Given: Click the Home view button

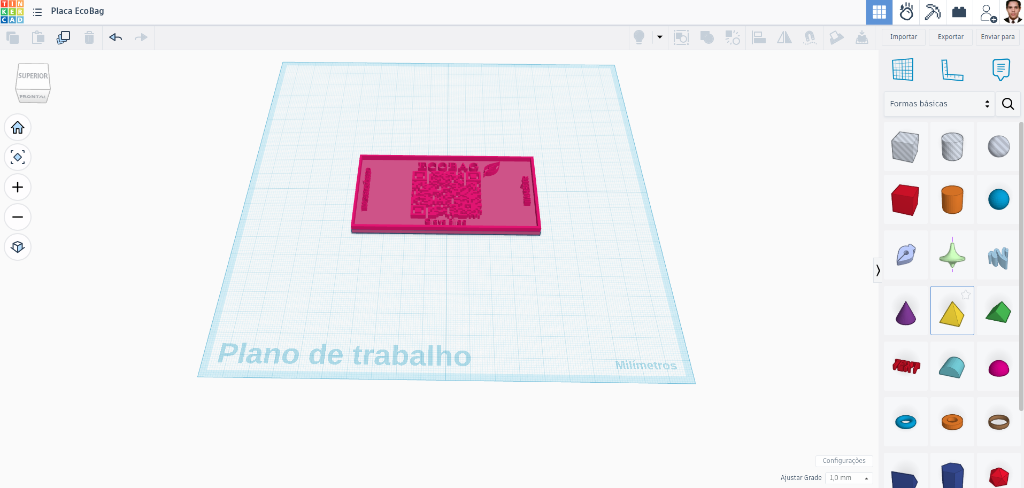Looking at the screenshot, I should 18,127.
